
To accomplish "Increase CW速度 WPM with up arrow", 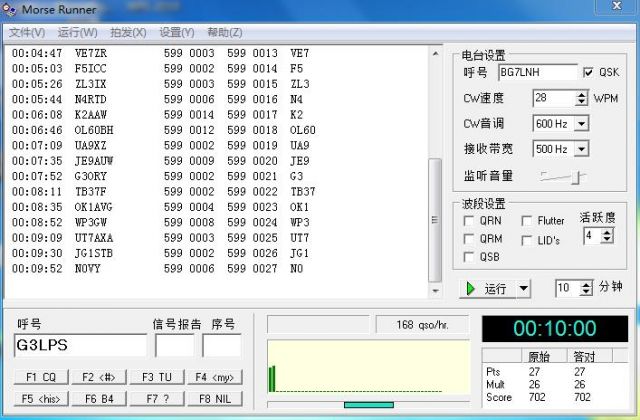I will [582, 95].
